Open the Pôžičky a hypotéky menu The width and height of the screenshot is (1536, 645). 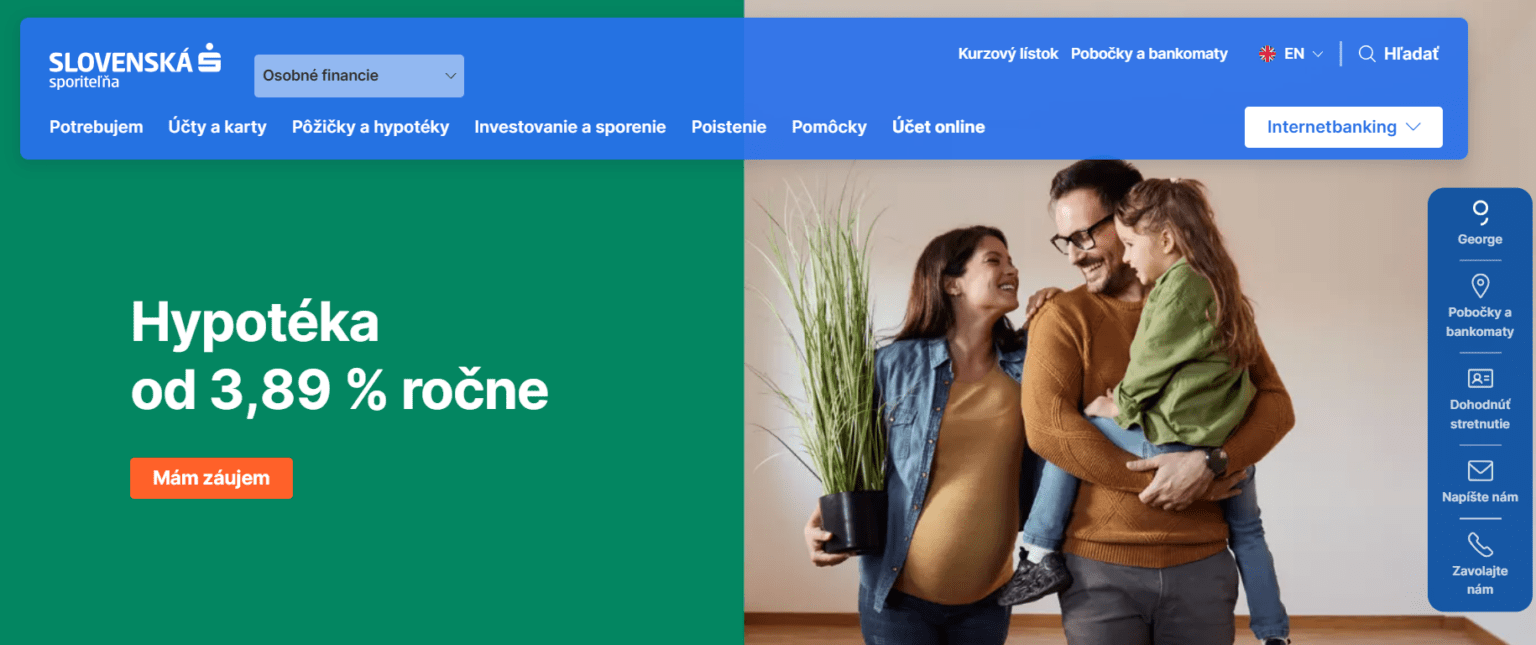pos(370,127)
